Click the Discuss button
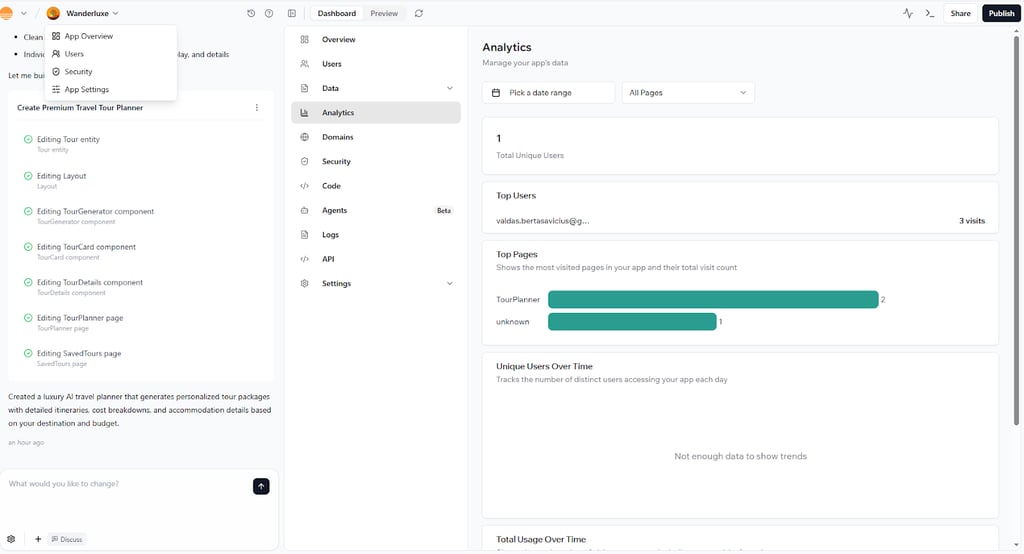1024x554 pixels. click(67, 539)
